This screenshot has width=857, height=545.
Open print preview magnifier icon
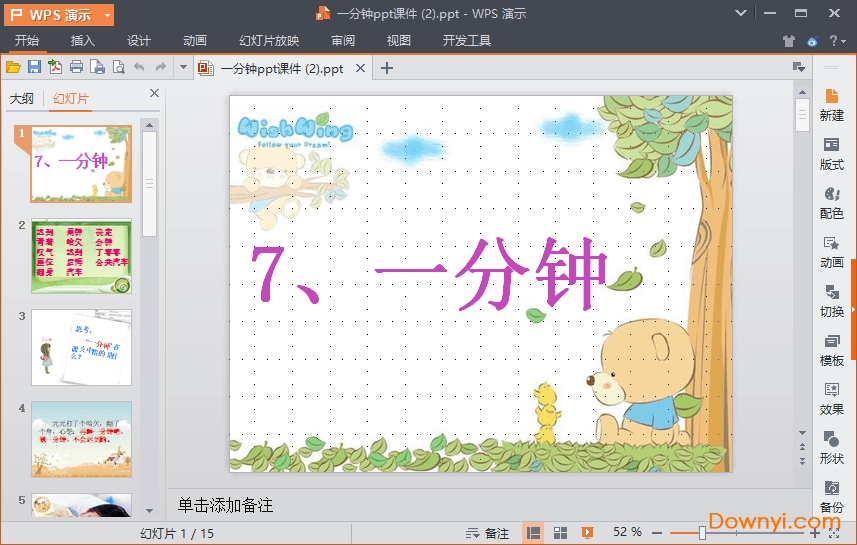pos(119,67)
